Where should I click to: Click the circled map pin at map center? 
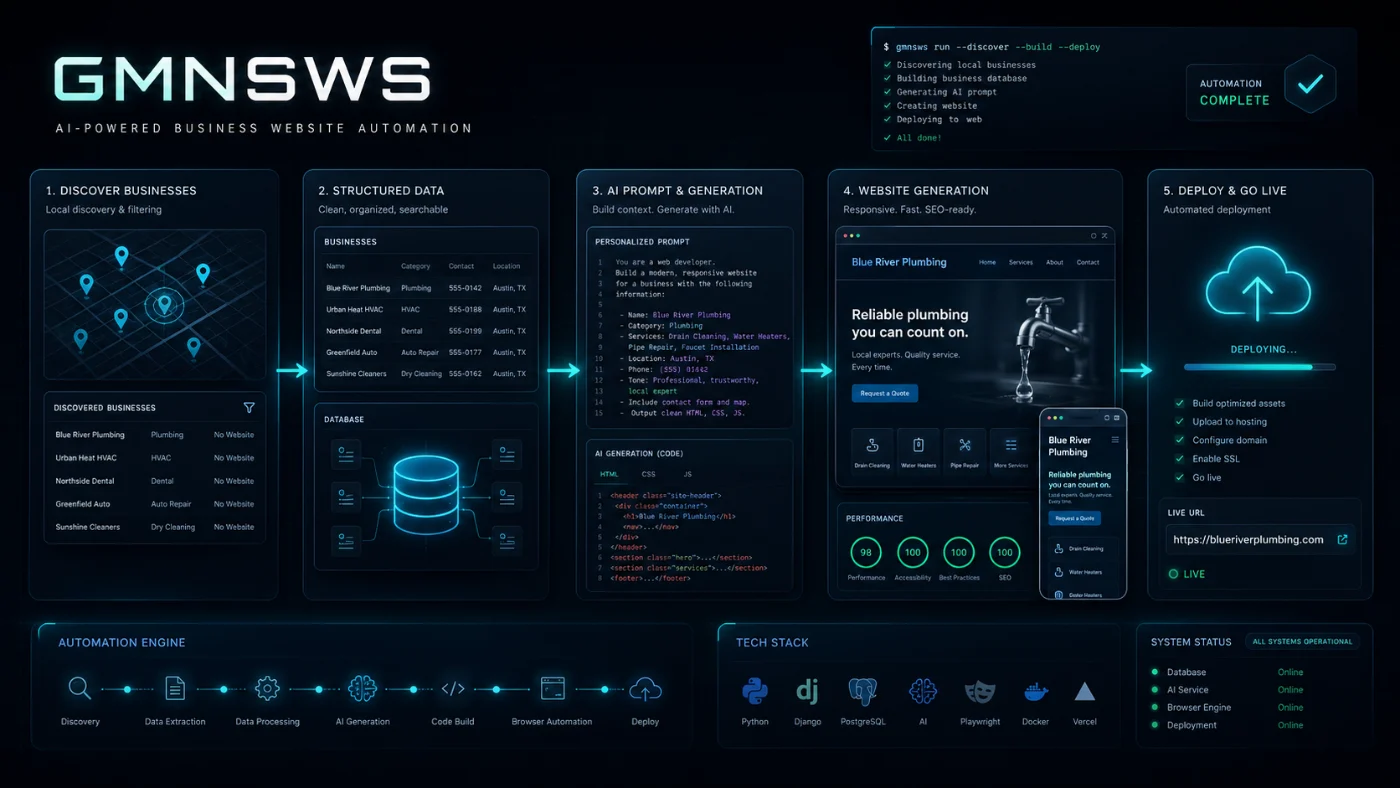tap(165, 304)
